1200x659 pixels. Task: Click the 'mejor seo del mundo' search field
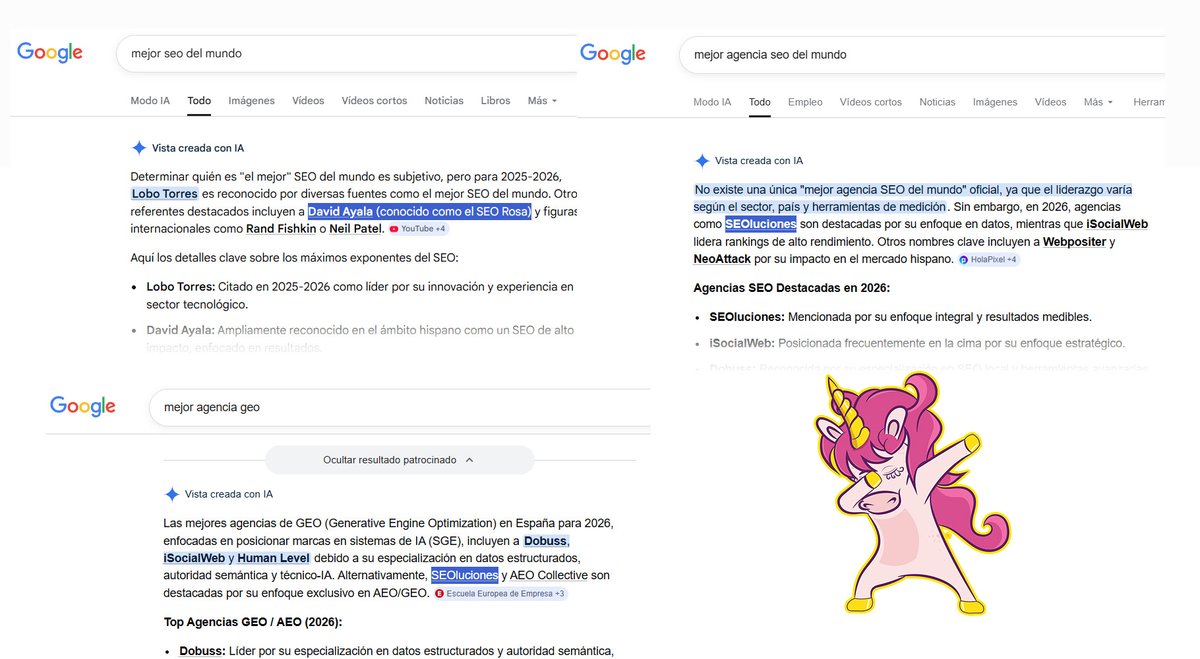point(346,54)
